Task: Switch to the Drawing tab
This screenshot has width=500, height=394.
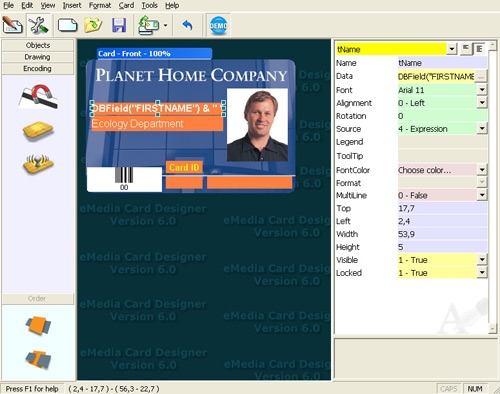Action: (x=38, y=57)
